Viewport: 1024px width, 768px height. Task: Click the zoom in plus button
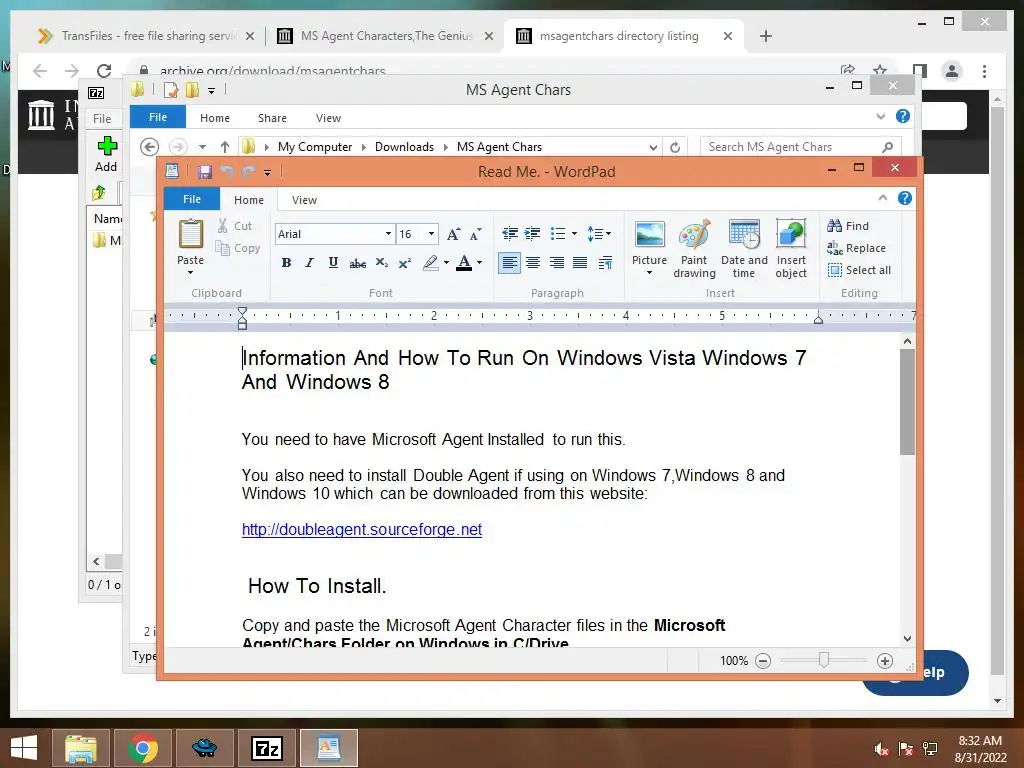885,661
